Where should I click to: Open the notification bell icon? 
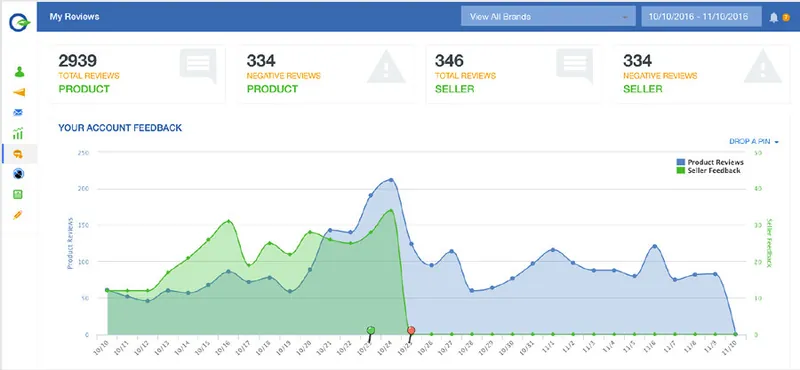point(773,17)
